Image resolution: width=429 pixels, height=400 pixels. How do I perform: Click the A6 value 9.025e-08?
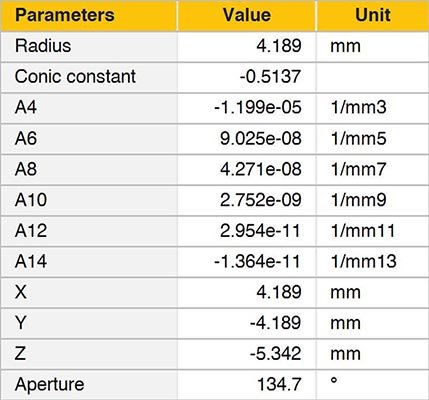(261, 138)
